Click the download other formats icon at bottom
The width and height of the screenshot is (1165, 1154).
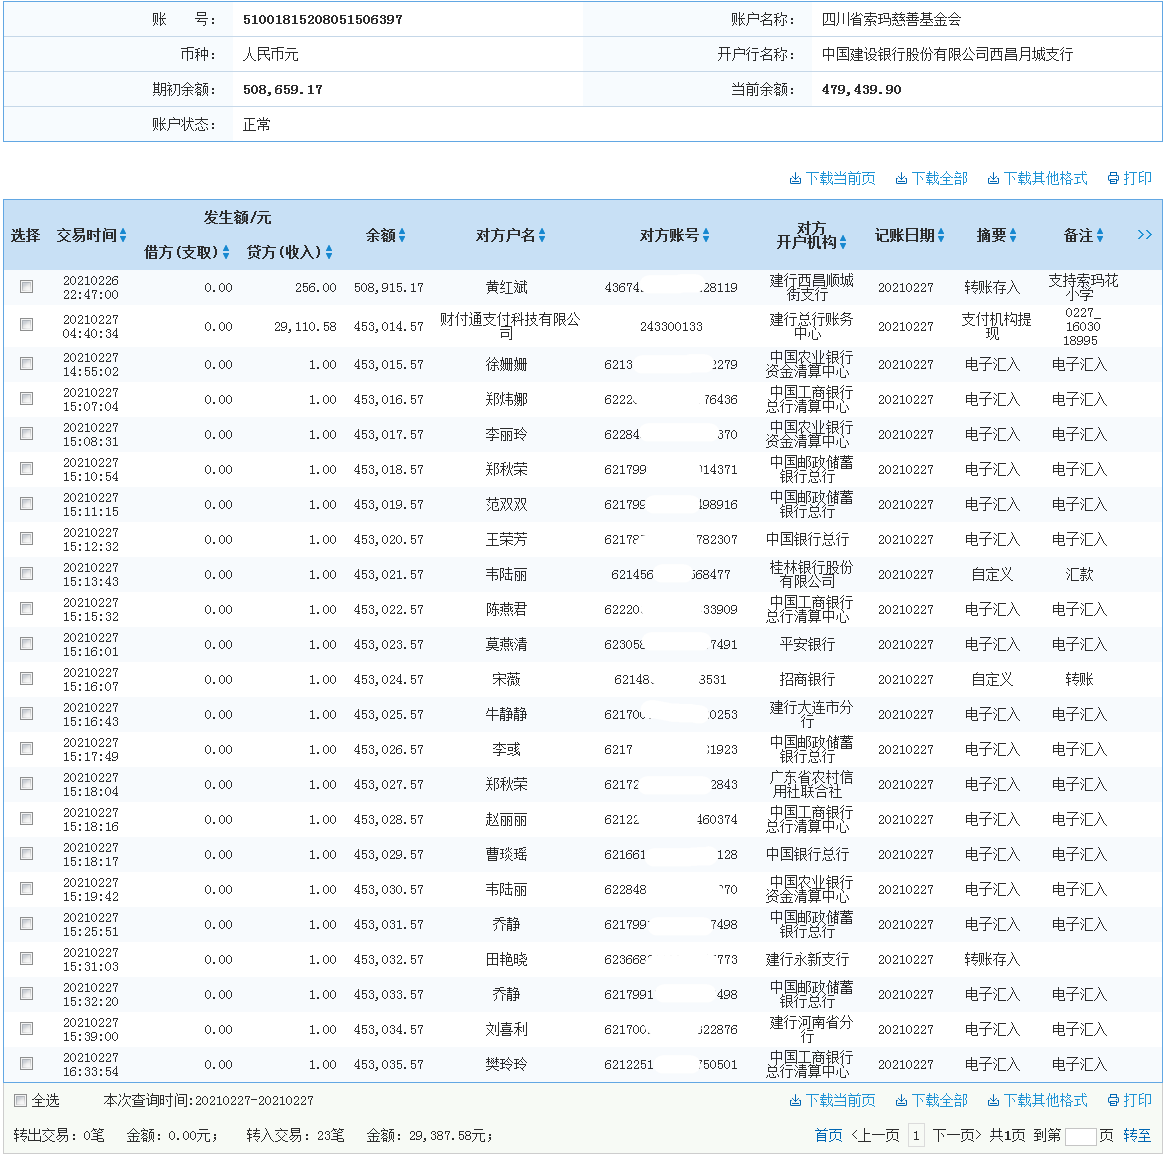tap(1037, 1101)
